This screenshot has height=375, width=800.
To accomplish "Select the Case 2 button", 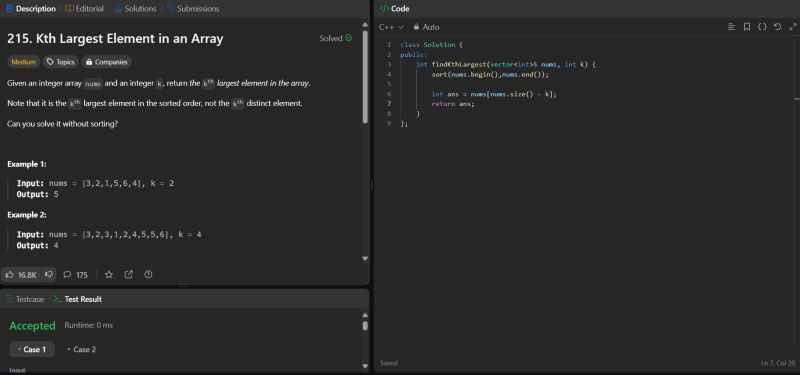I will 81,349.
